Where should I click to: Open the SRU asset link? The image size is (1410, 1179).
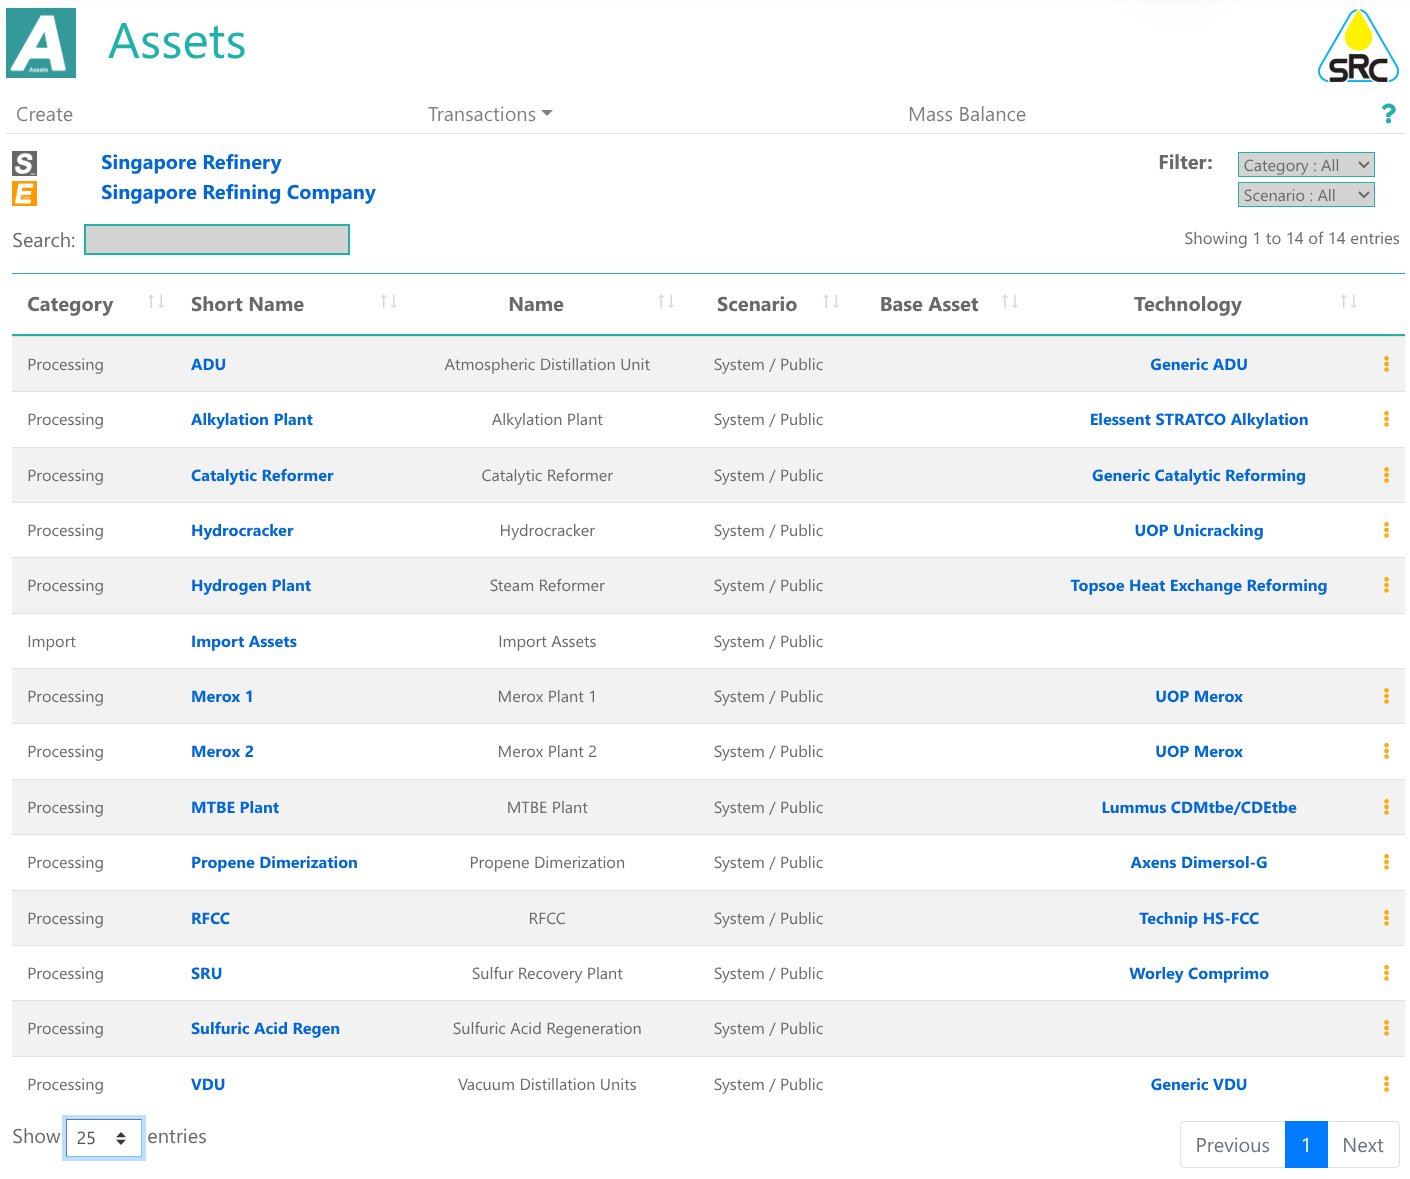206,973
